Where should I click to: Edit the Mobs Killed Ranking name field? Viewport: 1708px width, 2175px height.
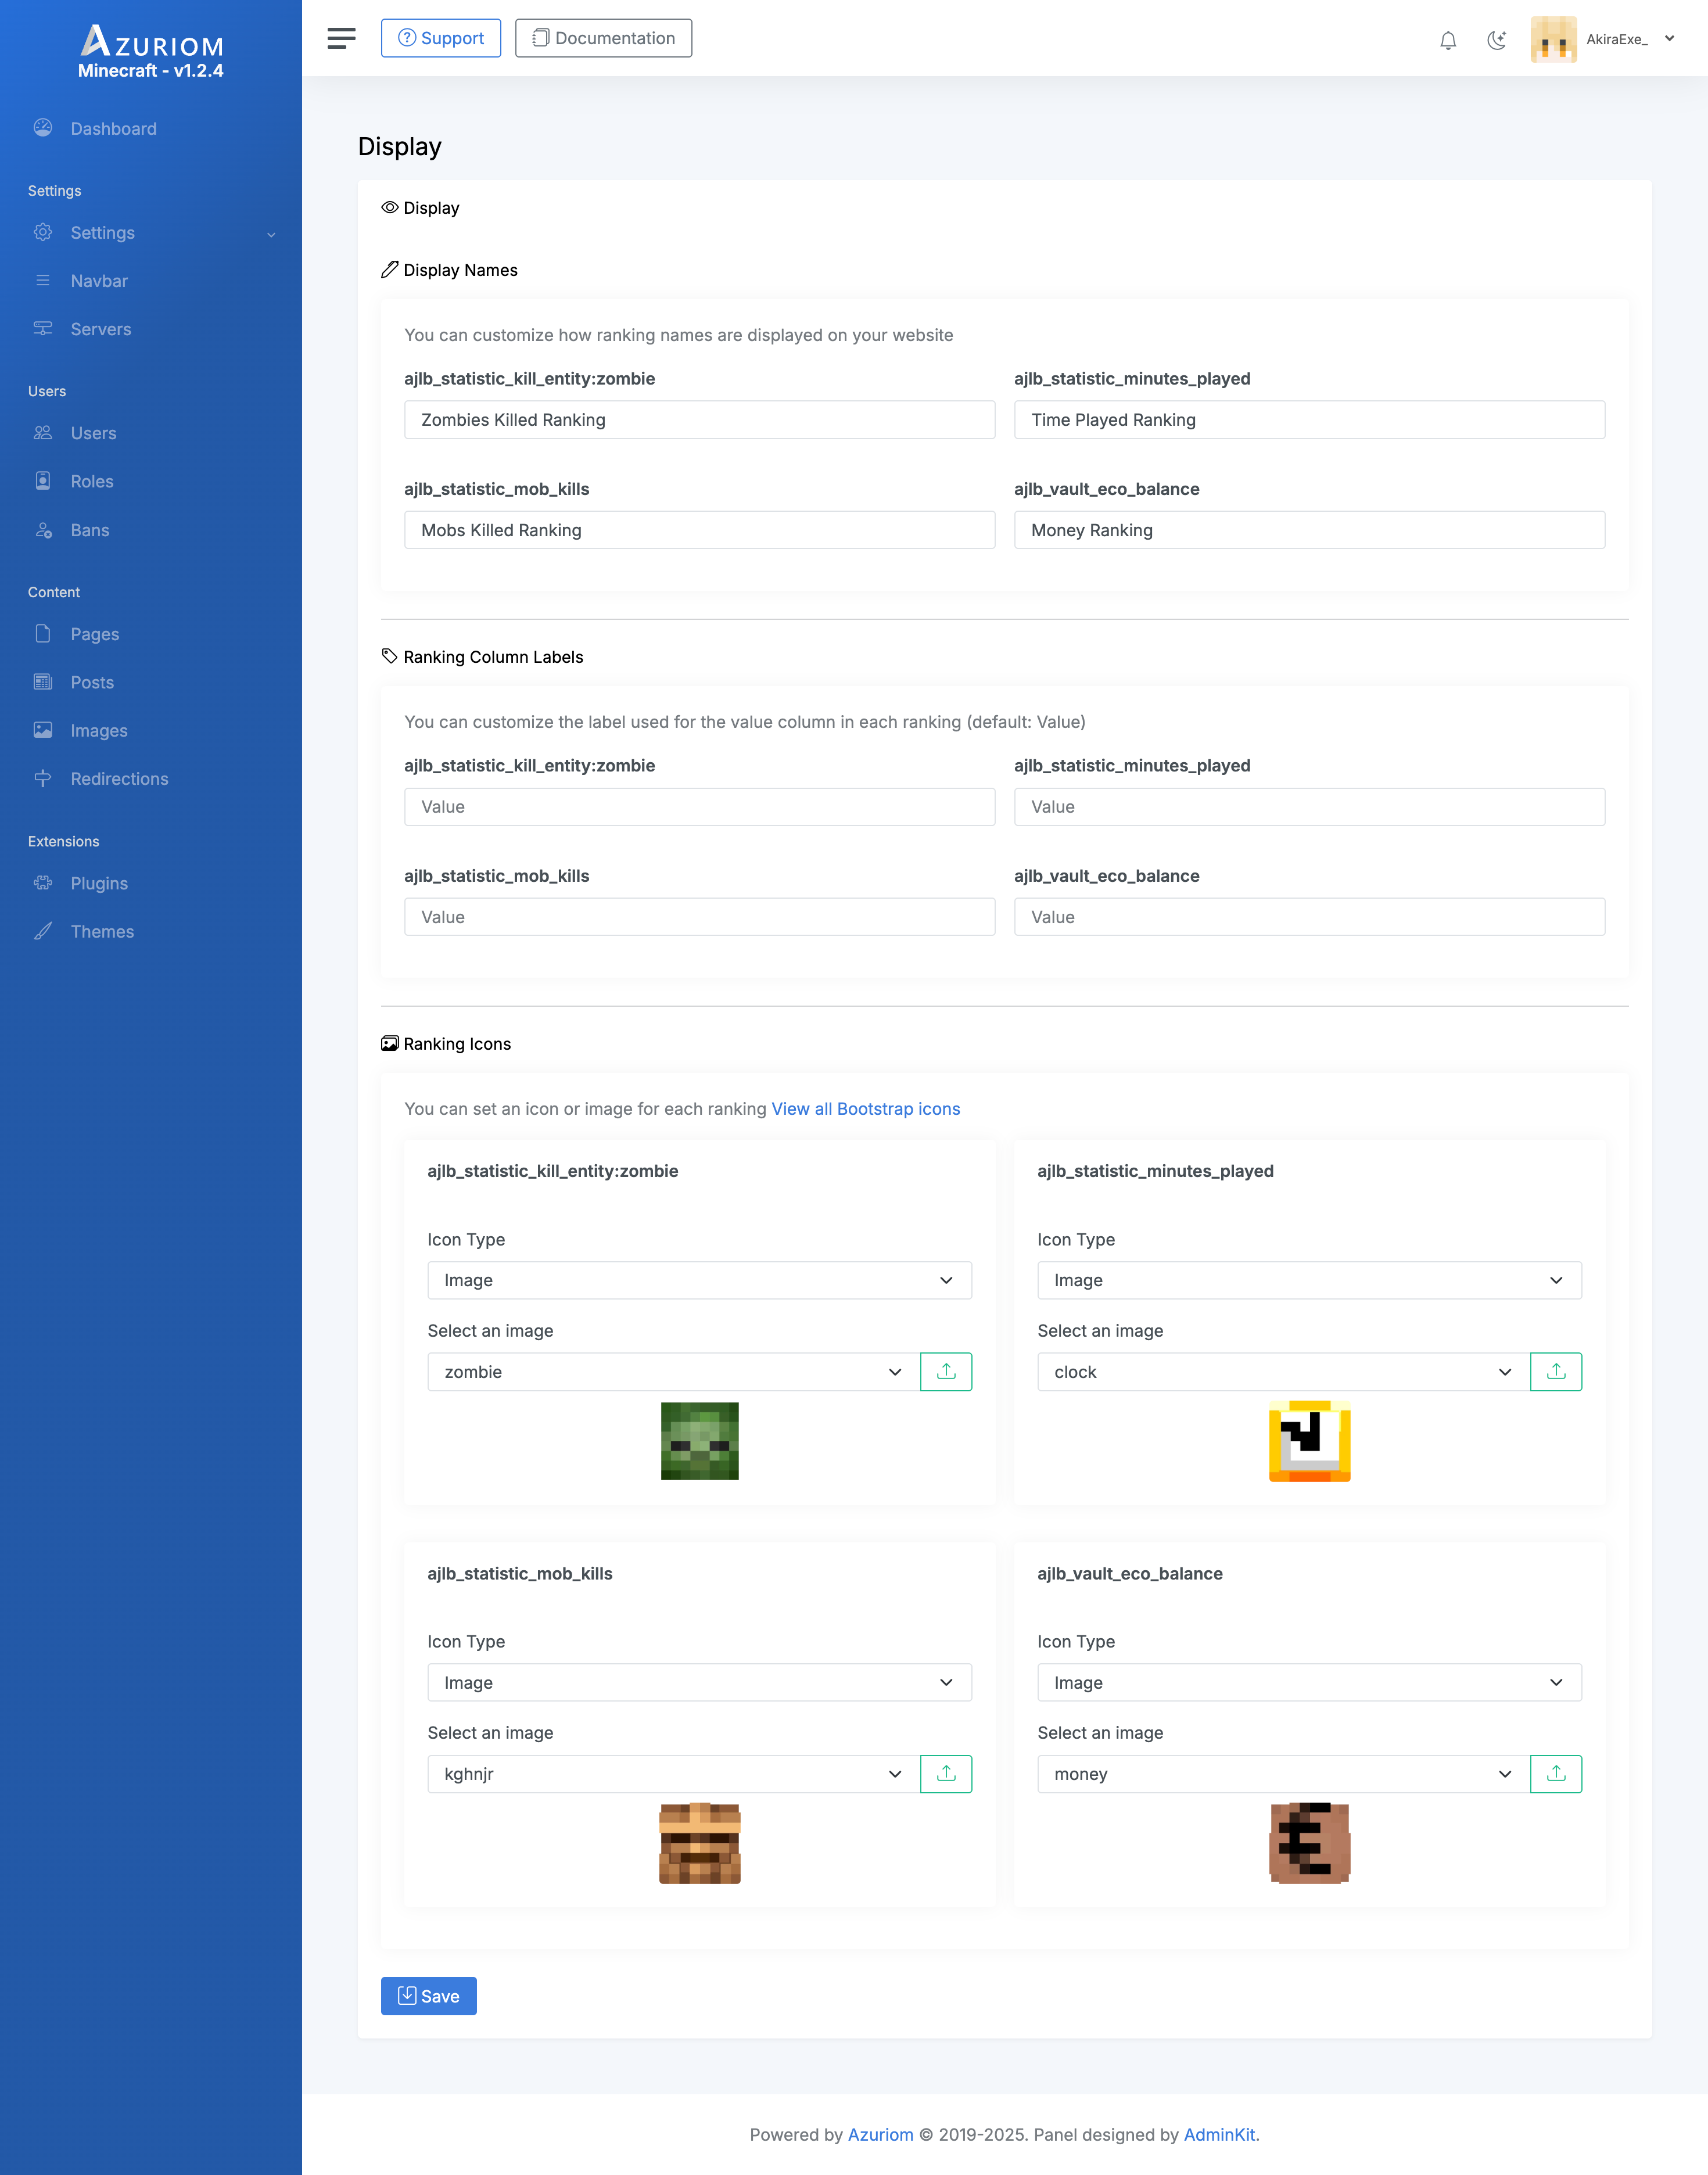(x=699, y=530)
